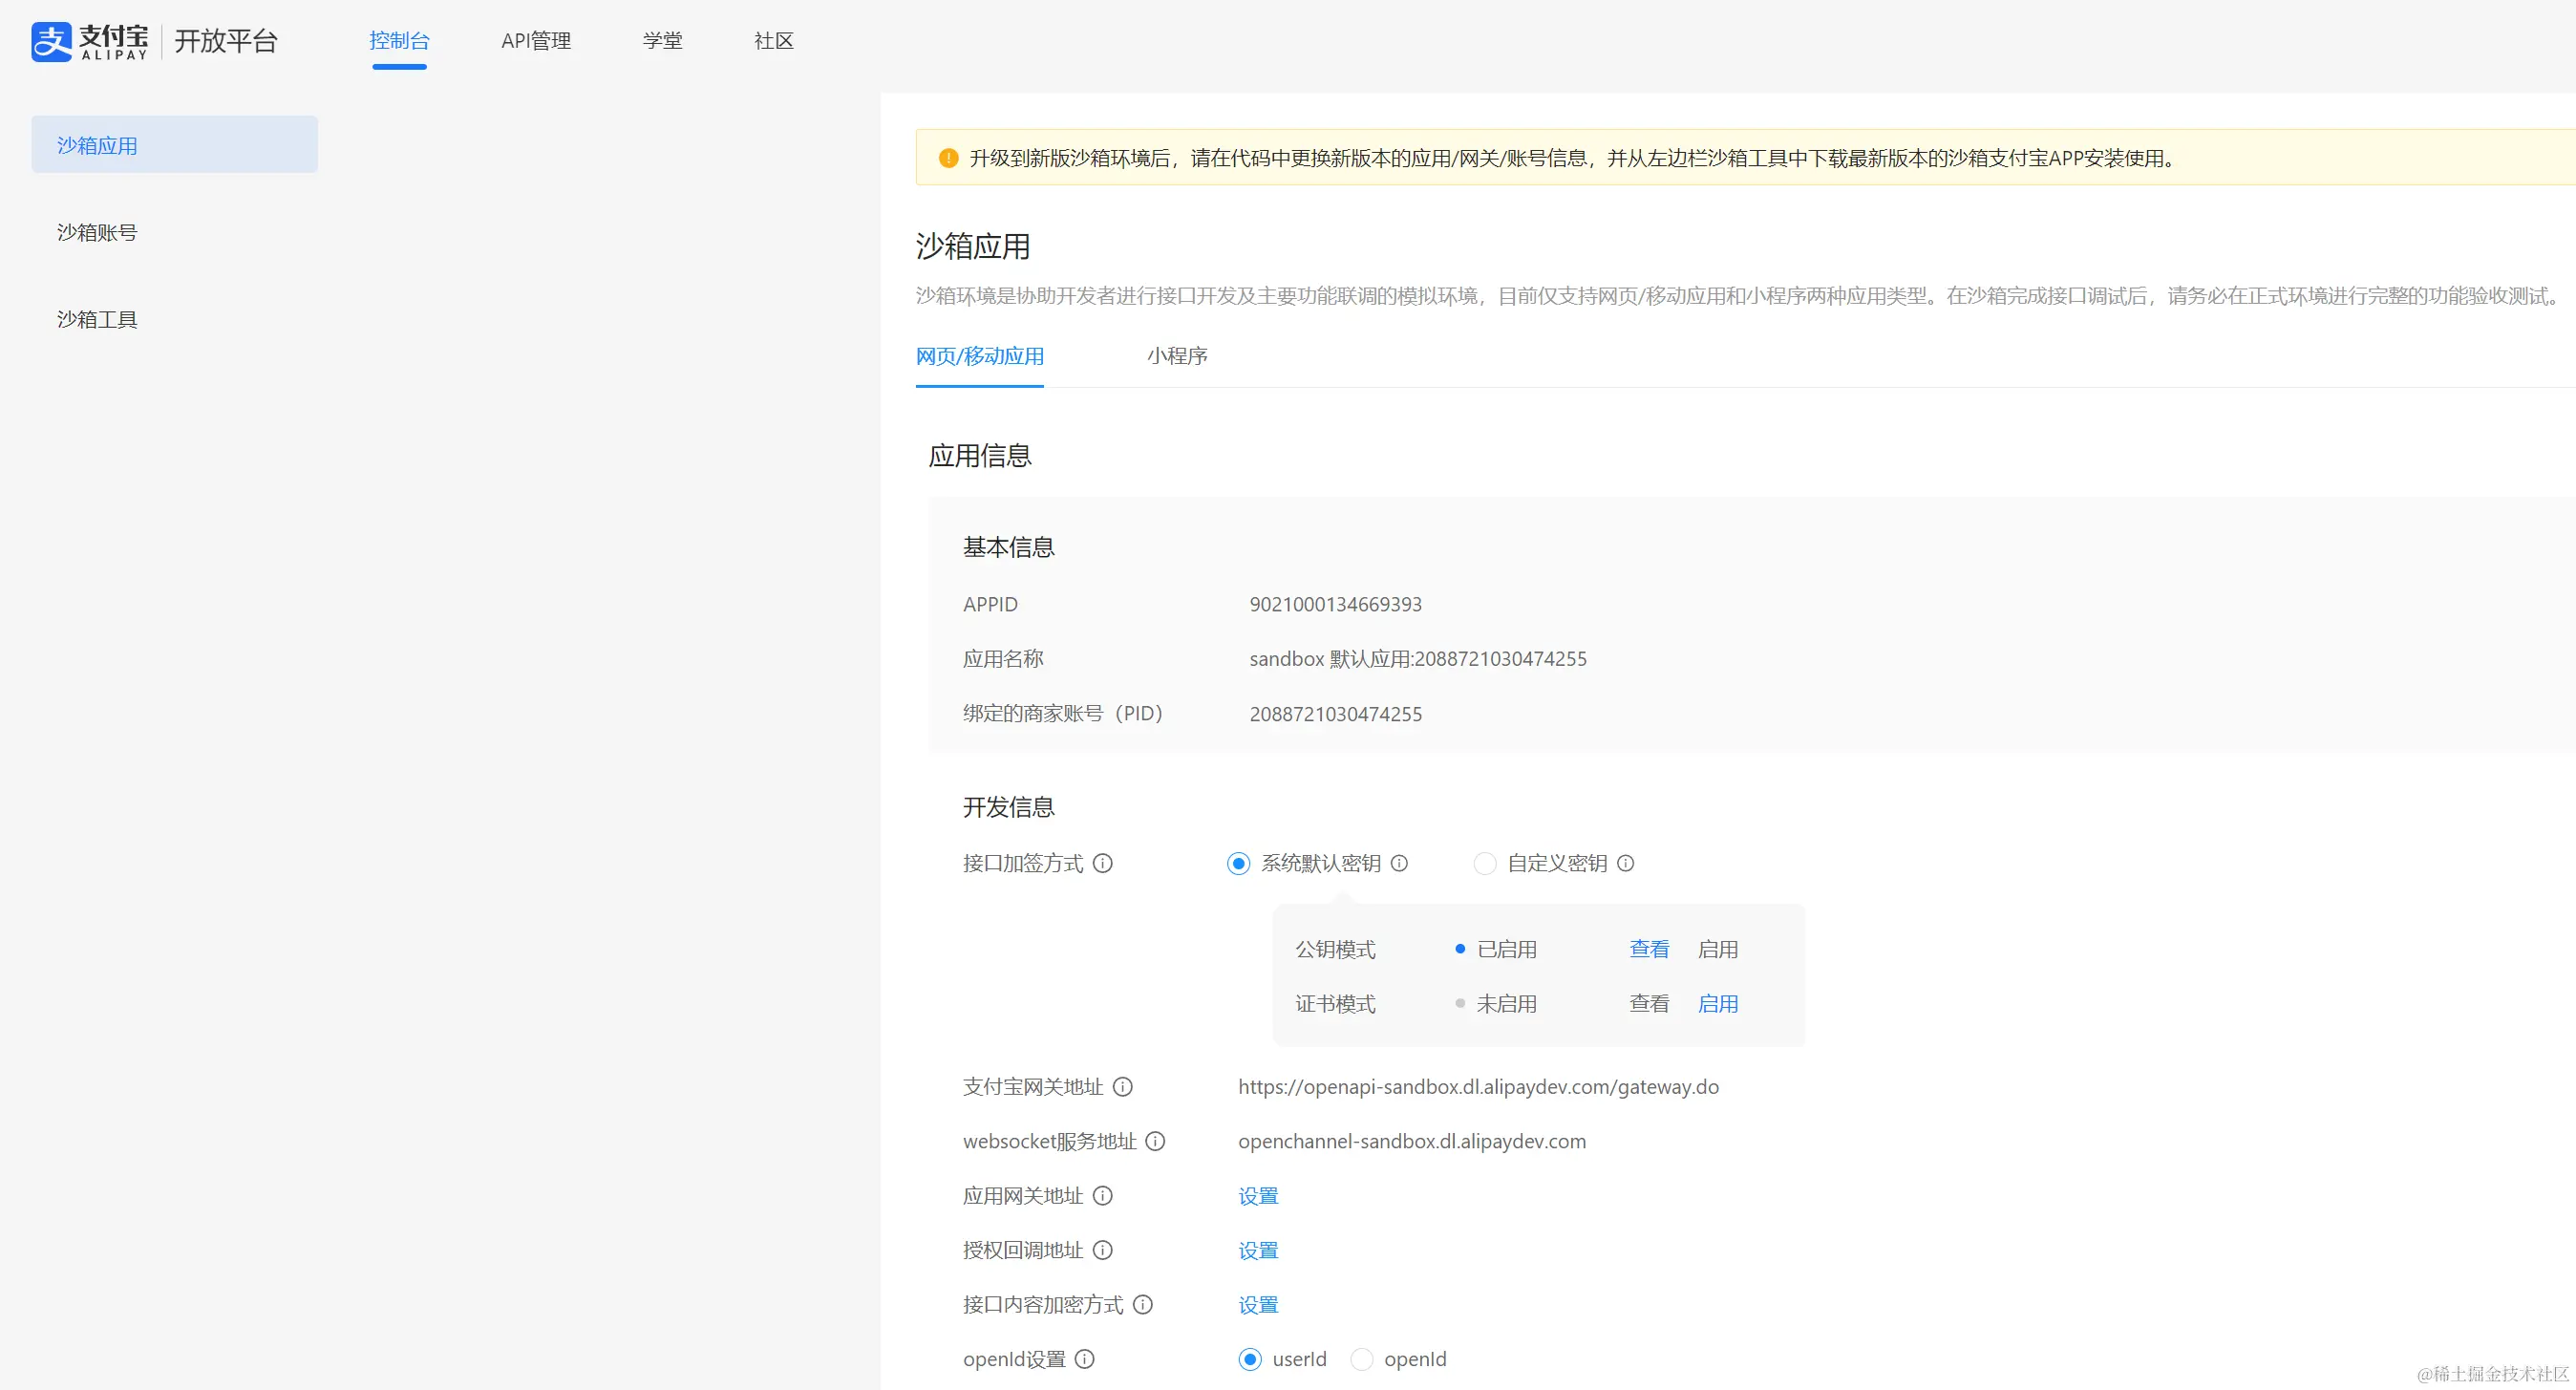
Task: Click the openchannel-sandbox.dl.alipaydev.com address
Action: tap(1411, 1141)
